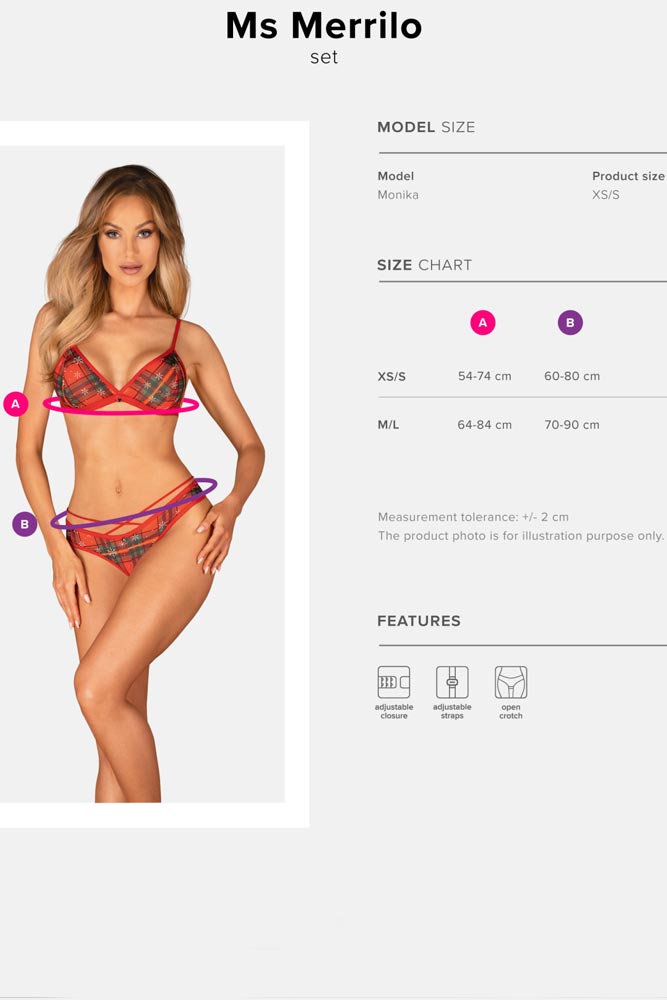The image size is (667, 1000).
Task: Click the FEATURES section heading
Action: click(419, 621)
